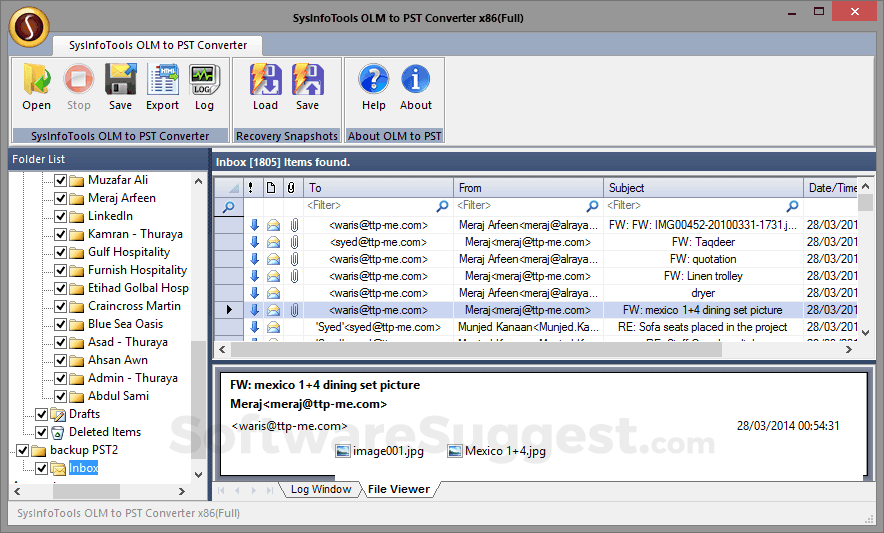
Task: Click email grid vertical scroll down arrow
Action: (866, 333)
